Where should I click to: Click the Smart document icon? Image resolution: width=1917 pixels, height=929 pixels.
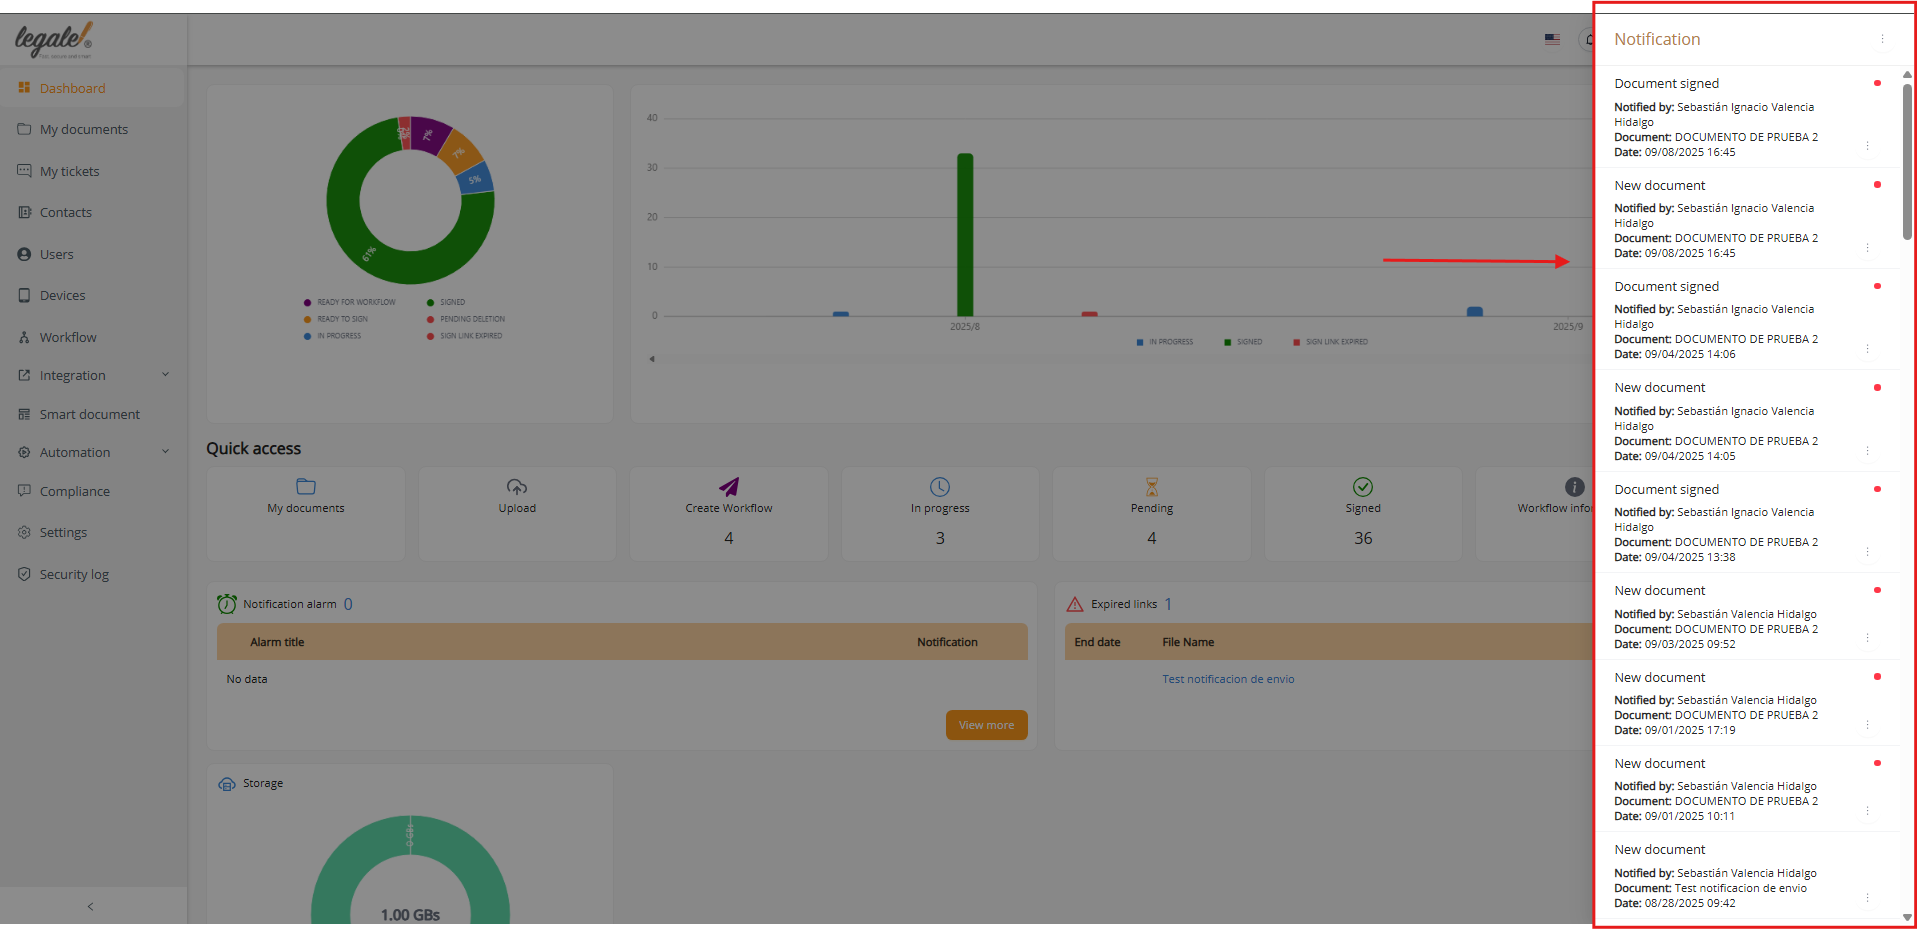click(24, 414)
